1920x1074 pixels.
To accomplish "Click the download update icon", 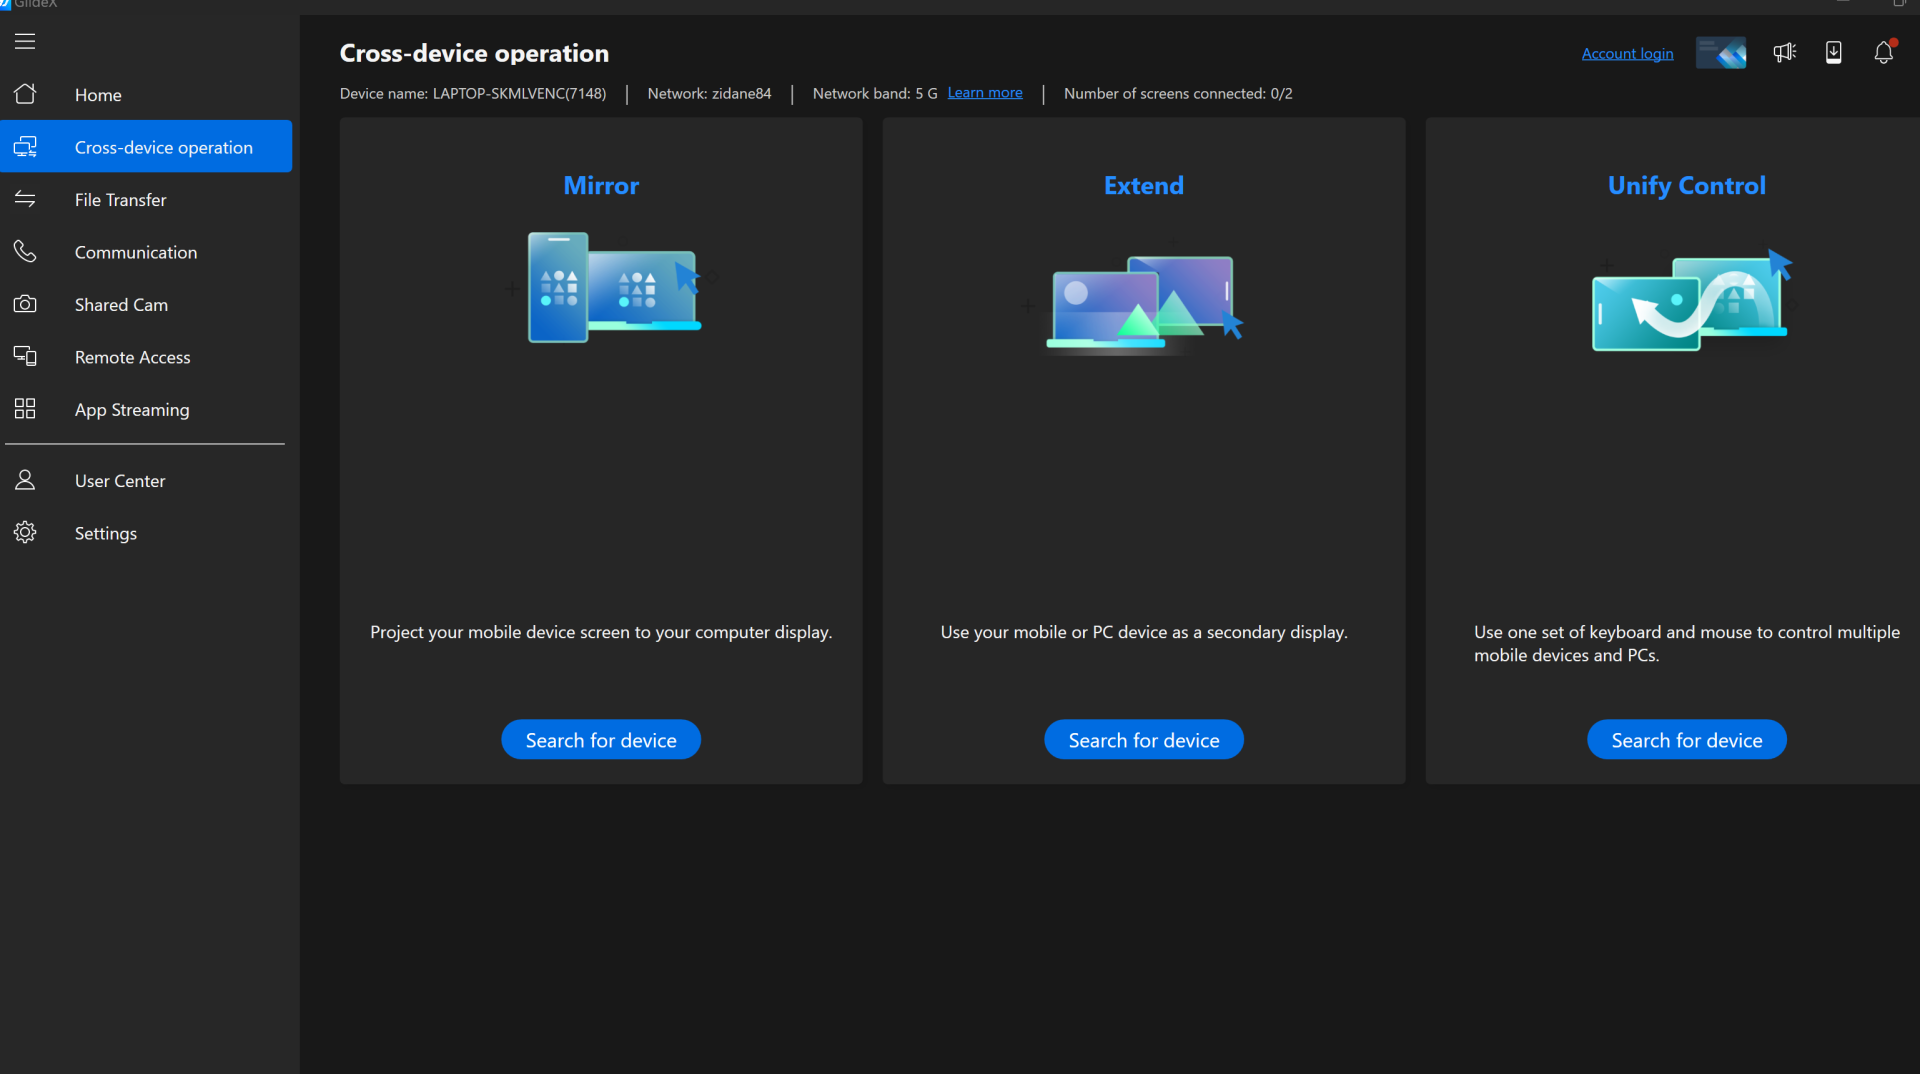I will coord(1833,52).
